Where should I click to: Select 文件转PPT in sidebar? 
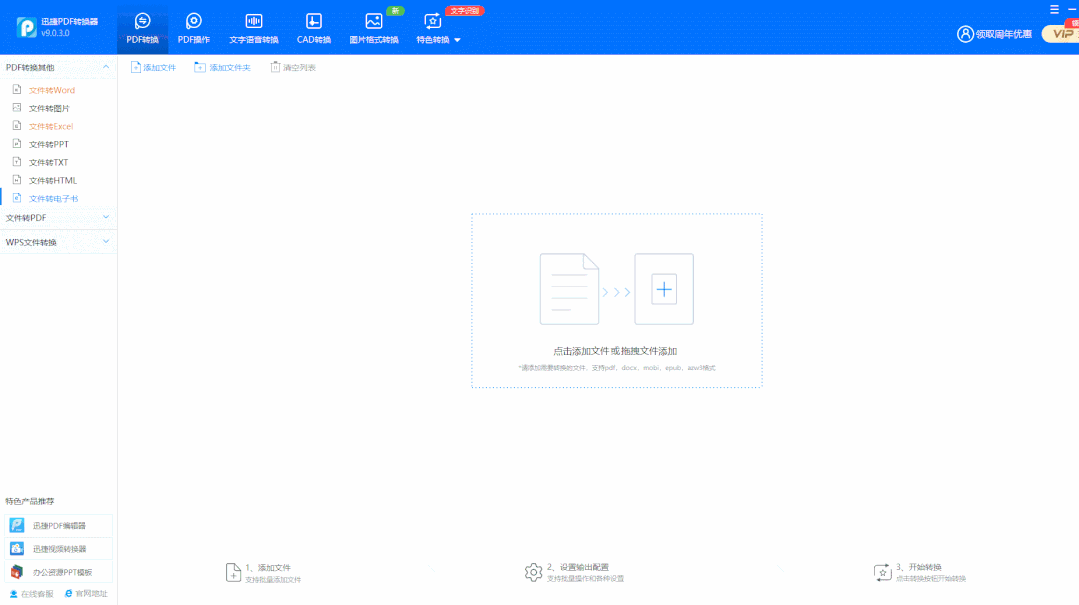pos(49,145)
